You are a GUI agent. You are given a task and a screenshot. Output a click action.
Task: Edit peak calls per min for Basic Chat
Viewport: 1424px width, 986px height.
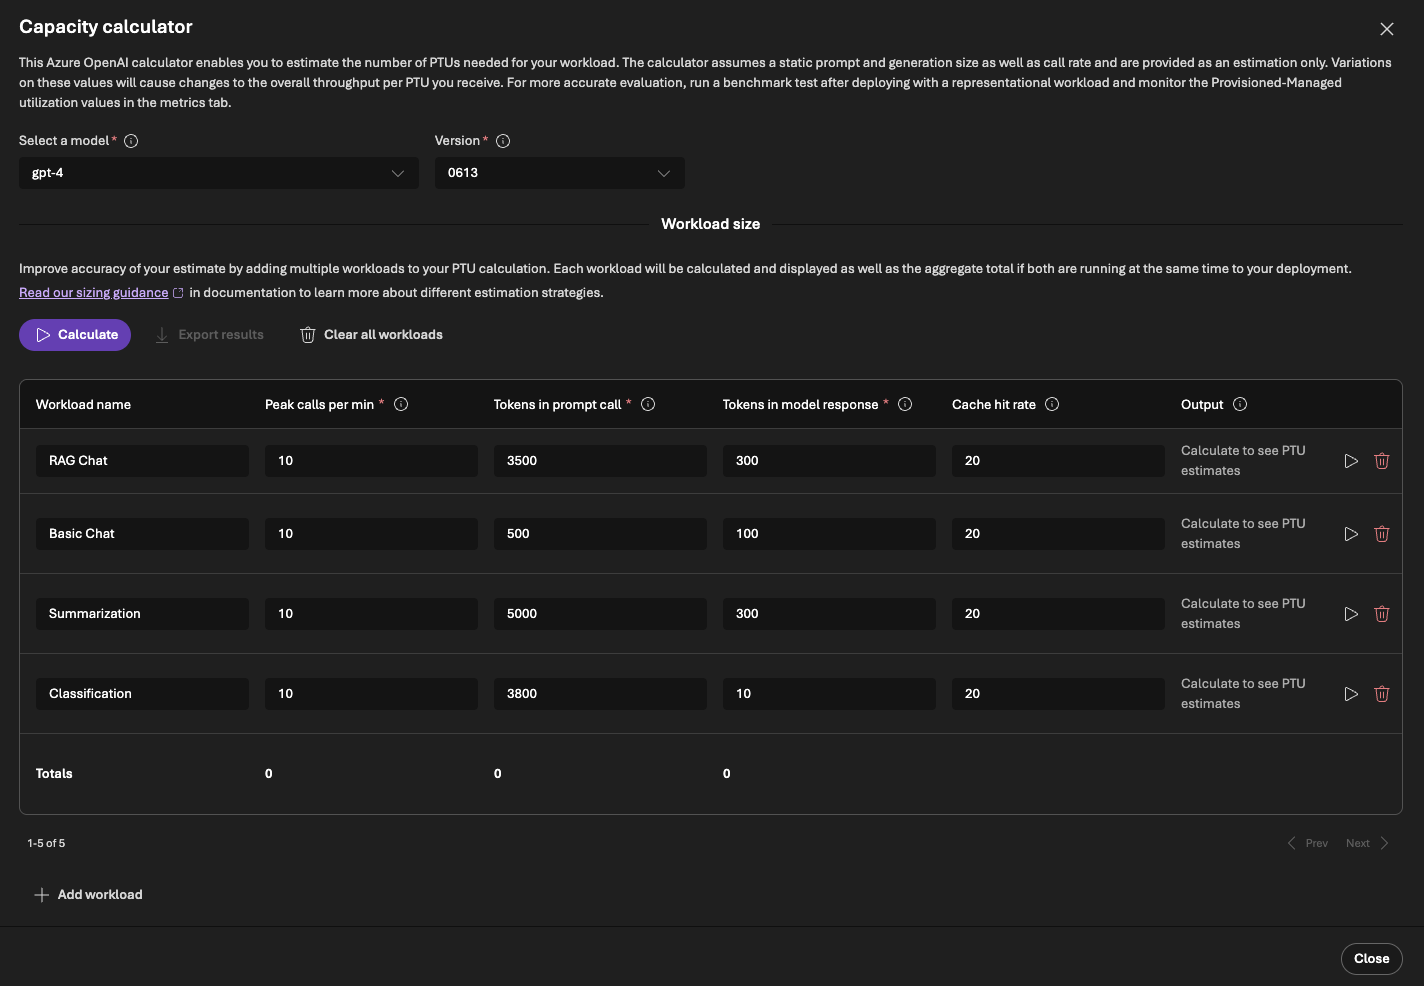tap(371, 534)
